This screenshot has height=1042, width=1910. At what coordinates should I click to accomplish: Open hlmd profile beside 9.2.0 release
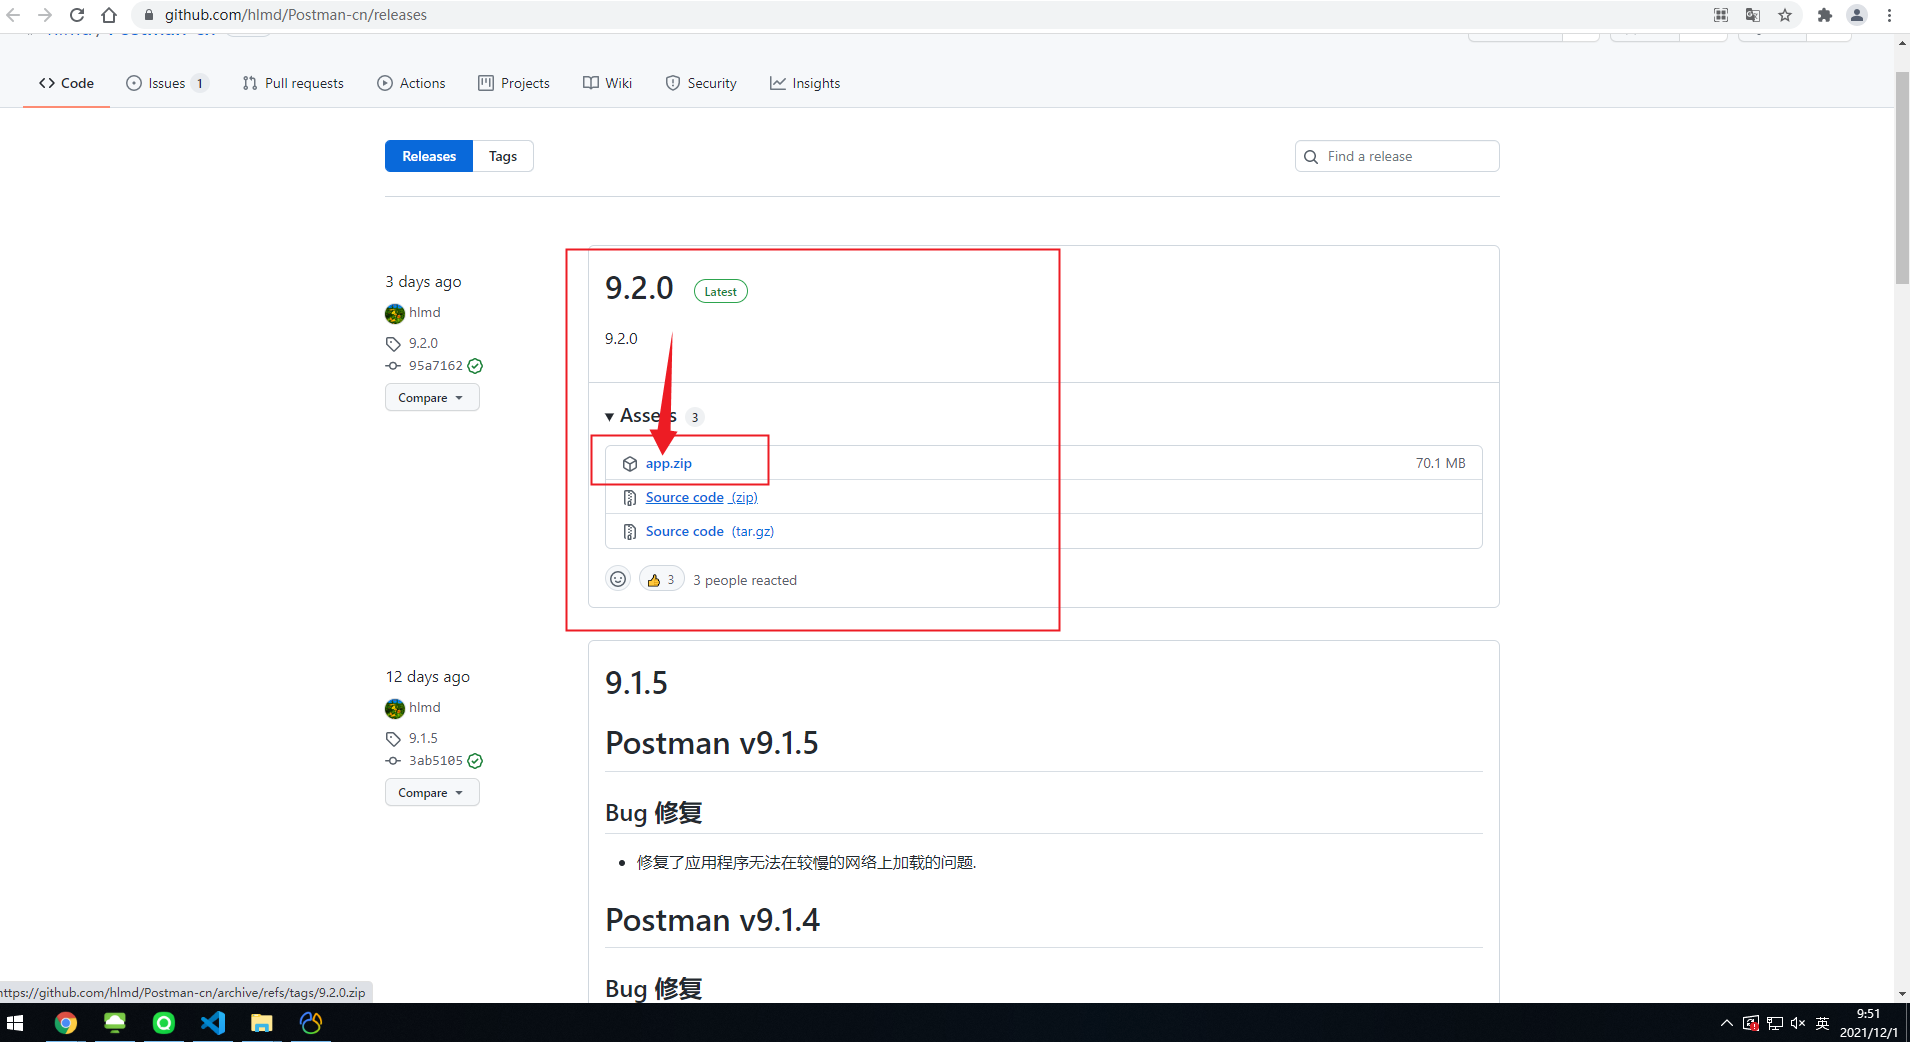[424, 312]
